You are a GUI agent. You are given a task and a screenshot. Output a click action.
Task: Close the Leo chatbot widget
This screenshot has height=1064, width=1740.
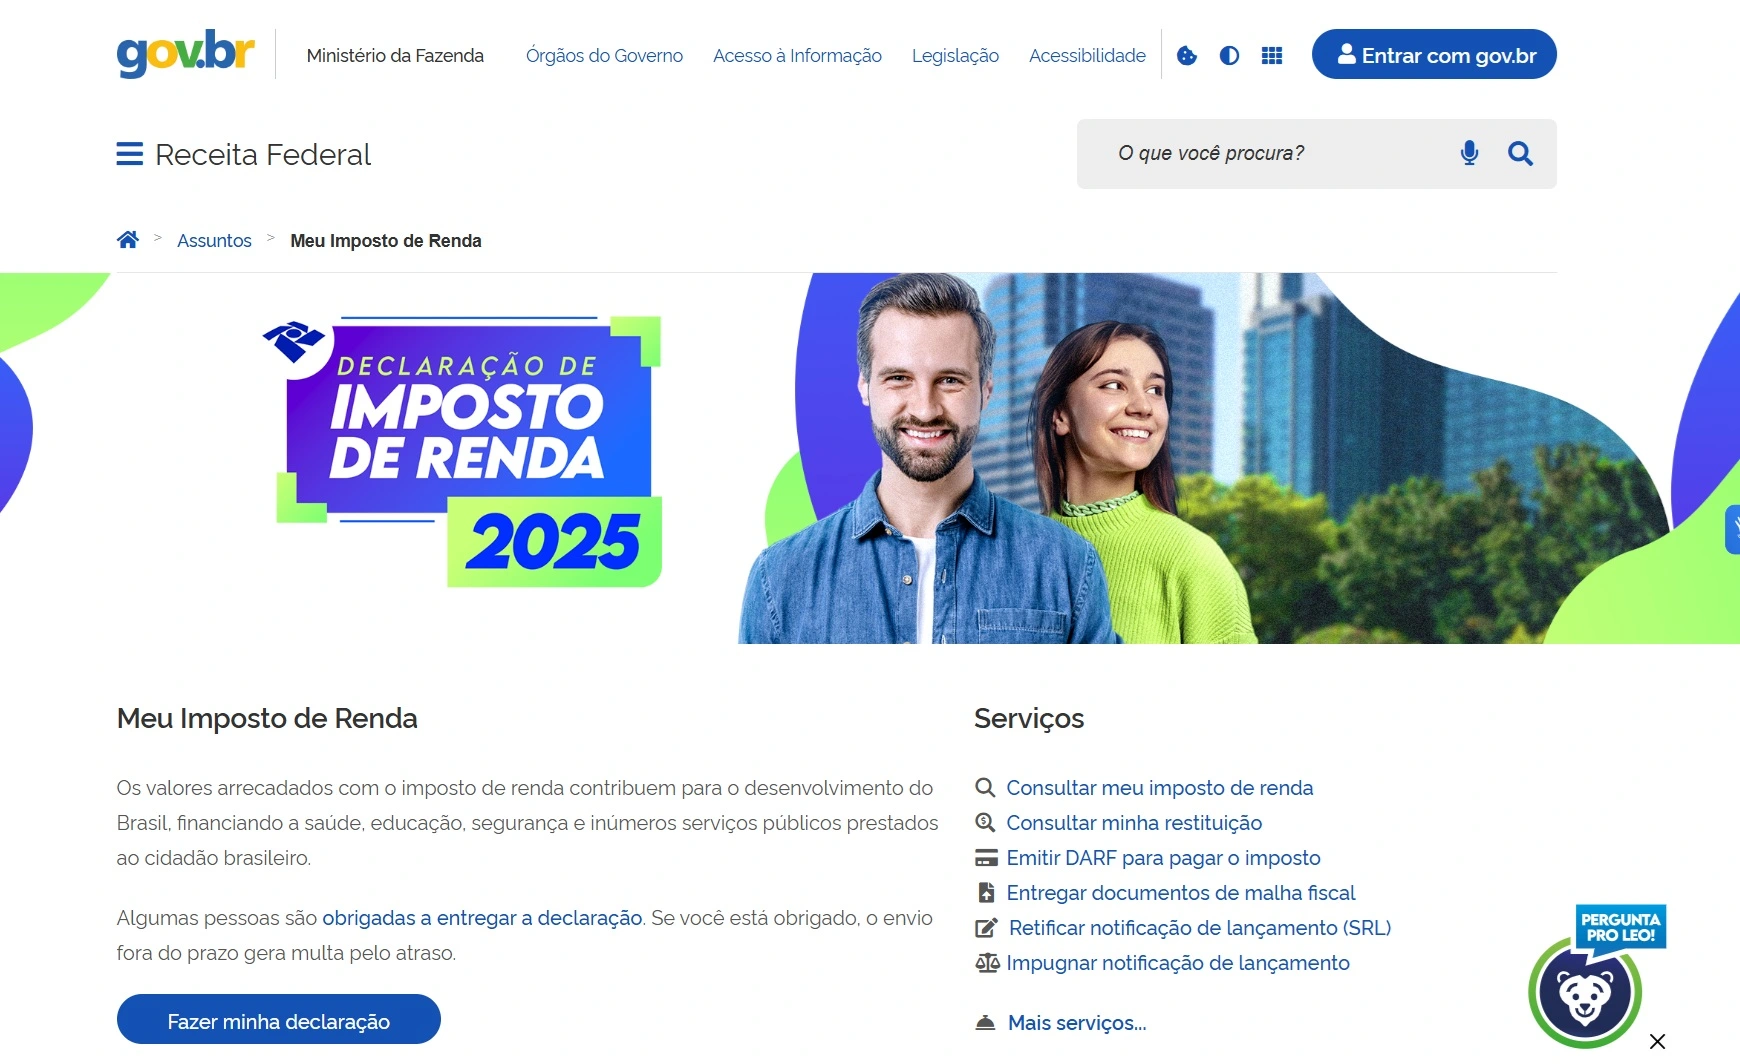(x=1657, y=1041)
